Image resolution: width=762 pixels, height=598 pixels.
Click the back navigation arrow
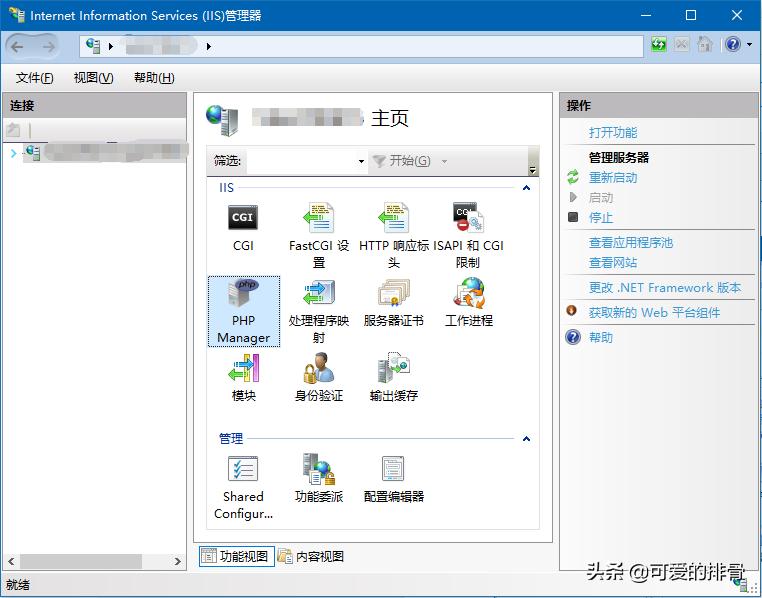pos(17,47)
